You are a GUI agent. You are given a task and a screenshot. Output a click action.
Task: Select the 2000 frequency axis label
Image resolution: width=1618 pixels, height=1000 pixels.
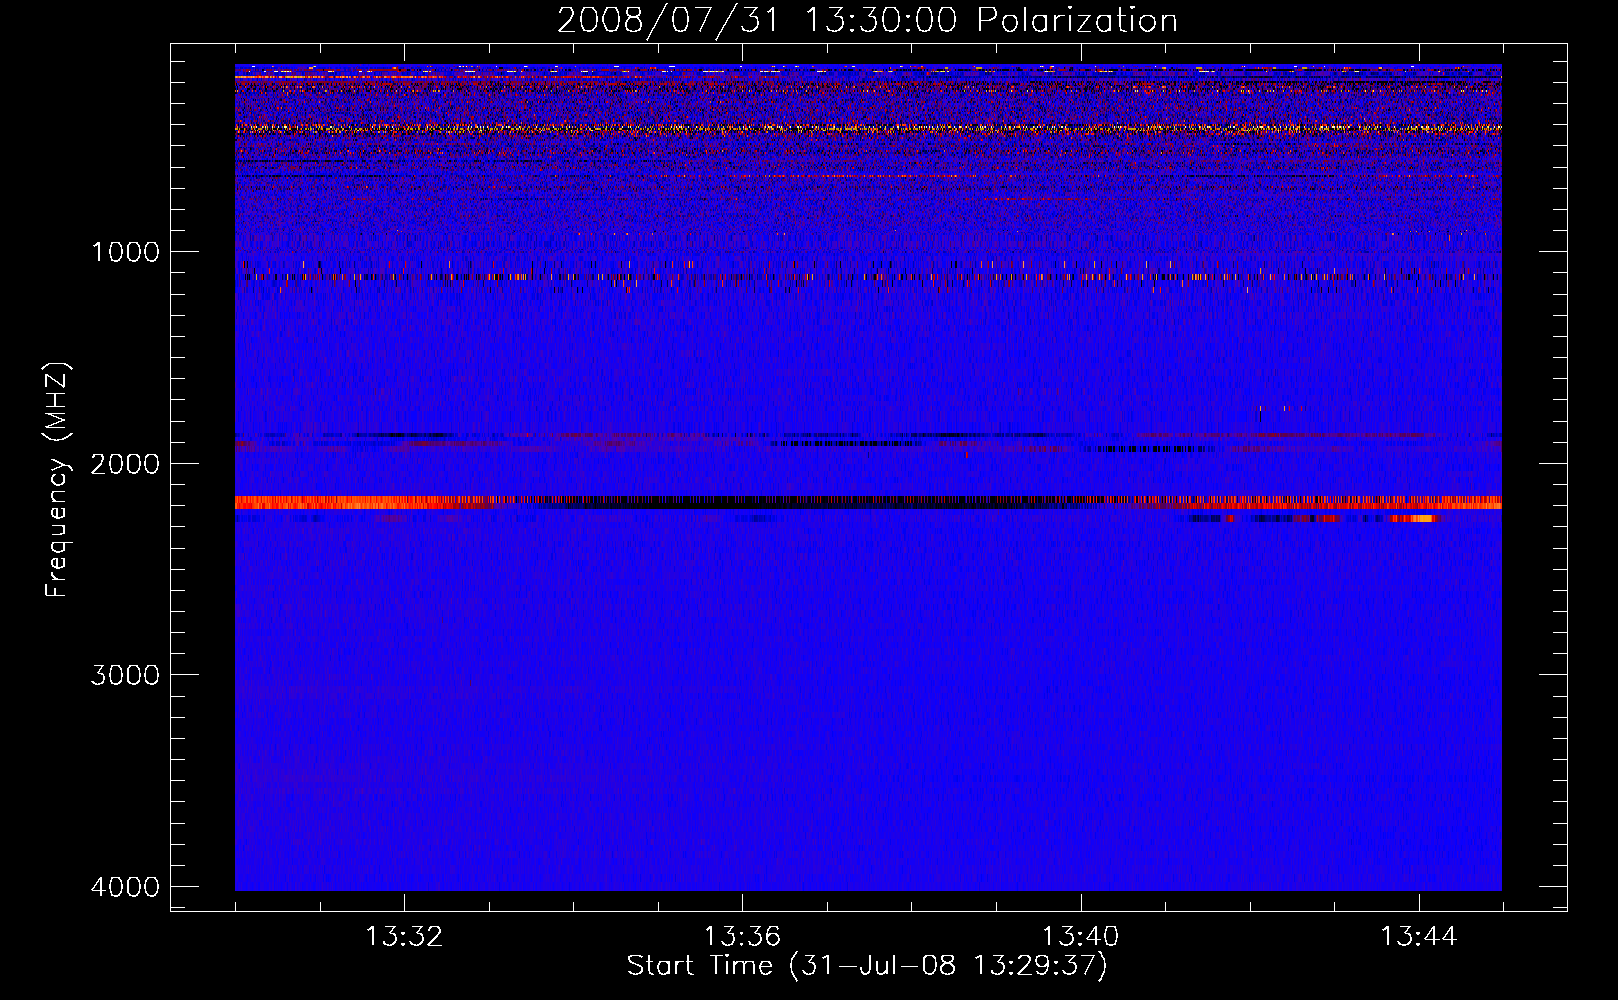(x=125, y=464)
